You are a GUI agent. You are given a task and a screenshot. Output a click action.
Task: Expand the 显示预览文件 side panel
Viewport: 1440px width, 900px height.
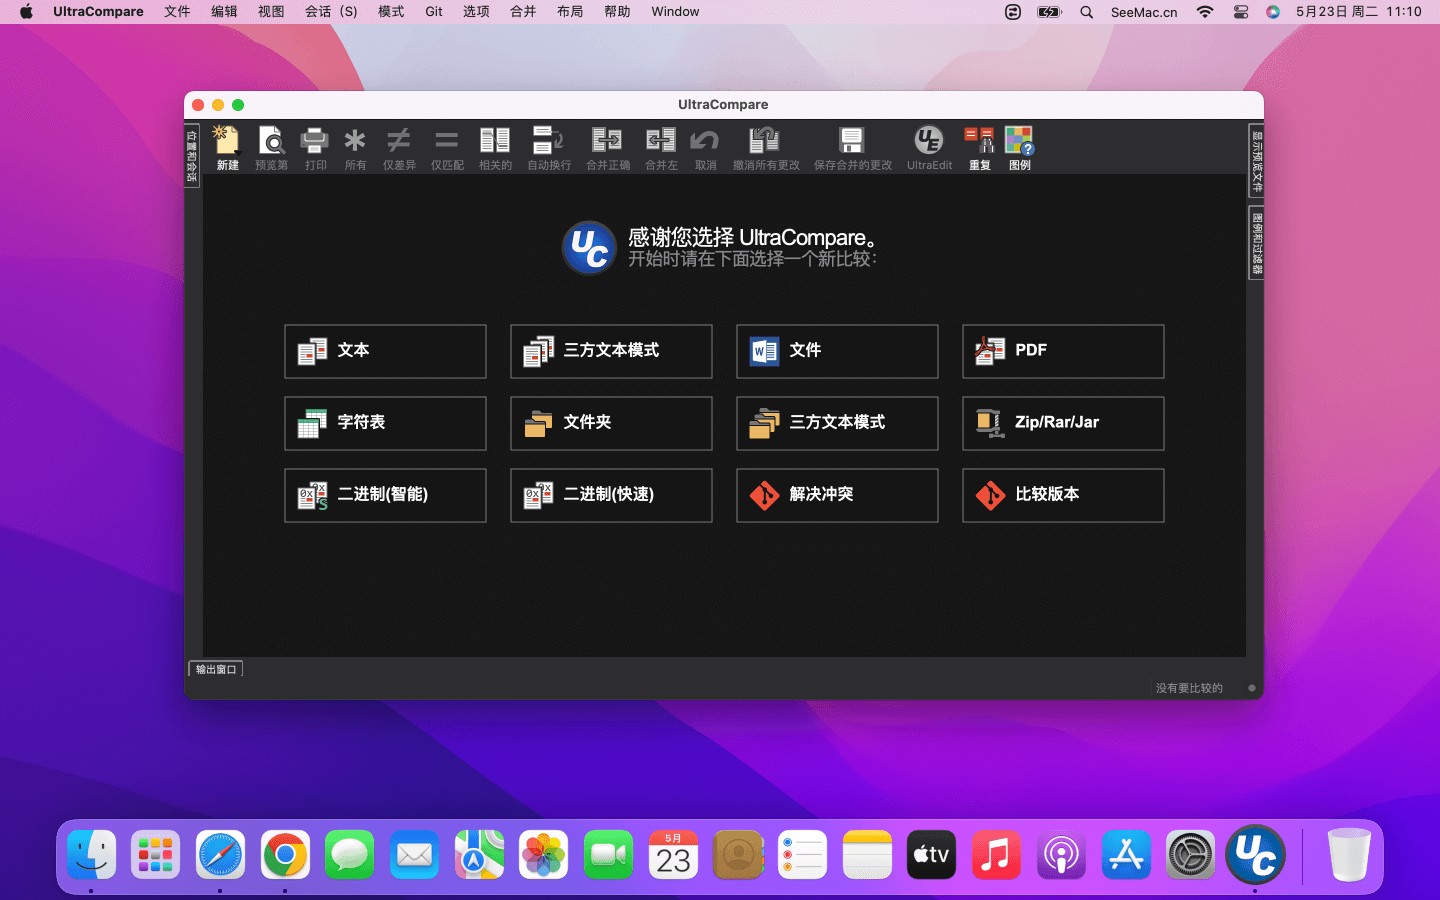1256,160
